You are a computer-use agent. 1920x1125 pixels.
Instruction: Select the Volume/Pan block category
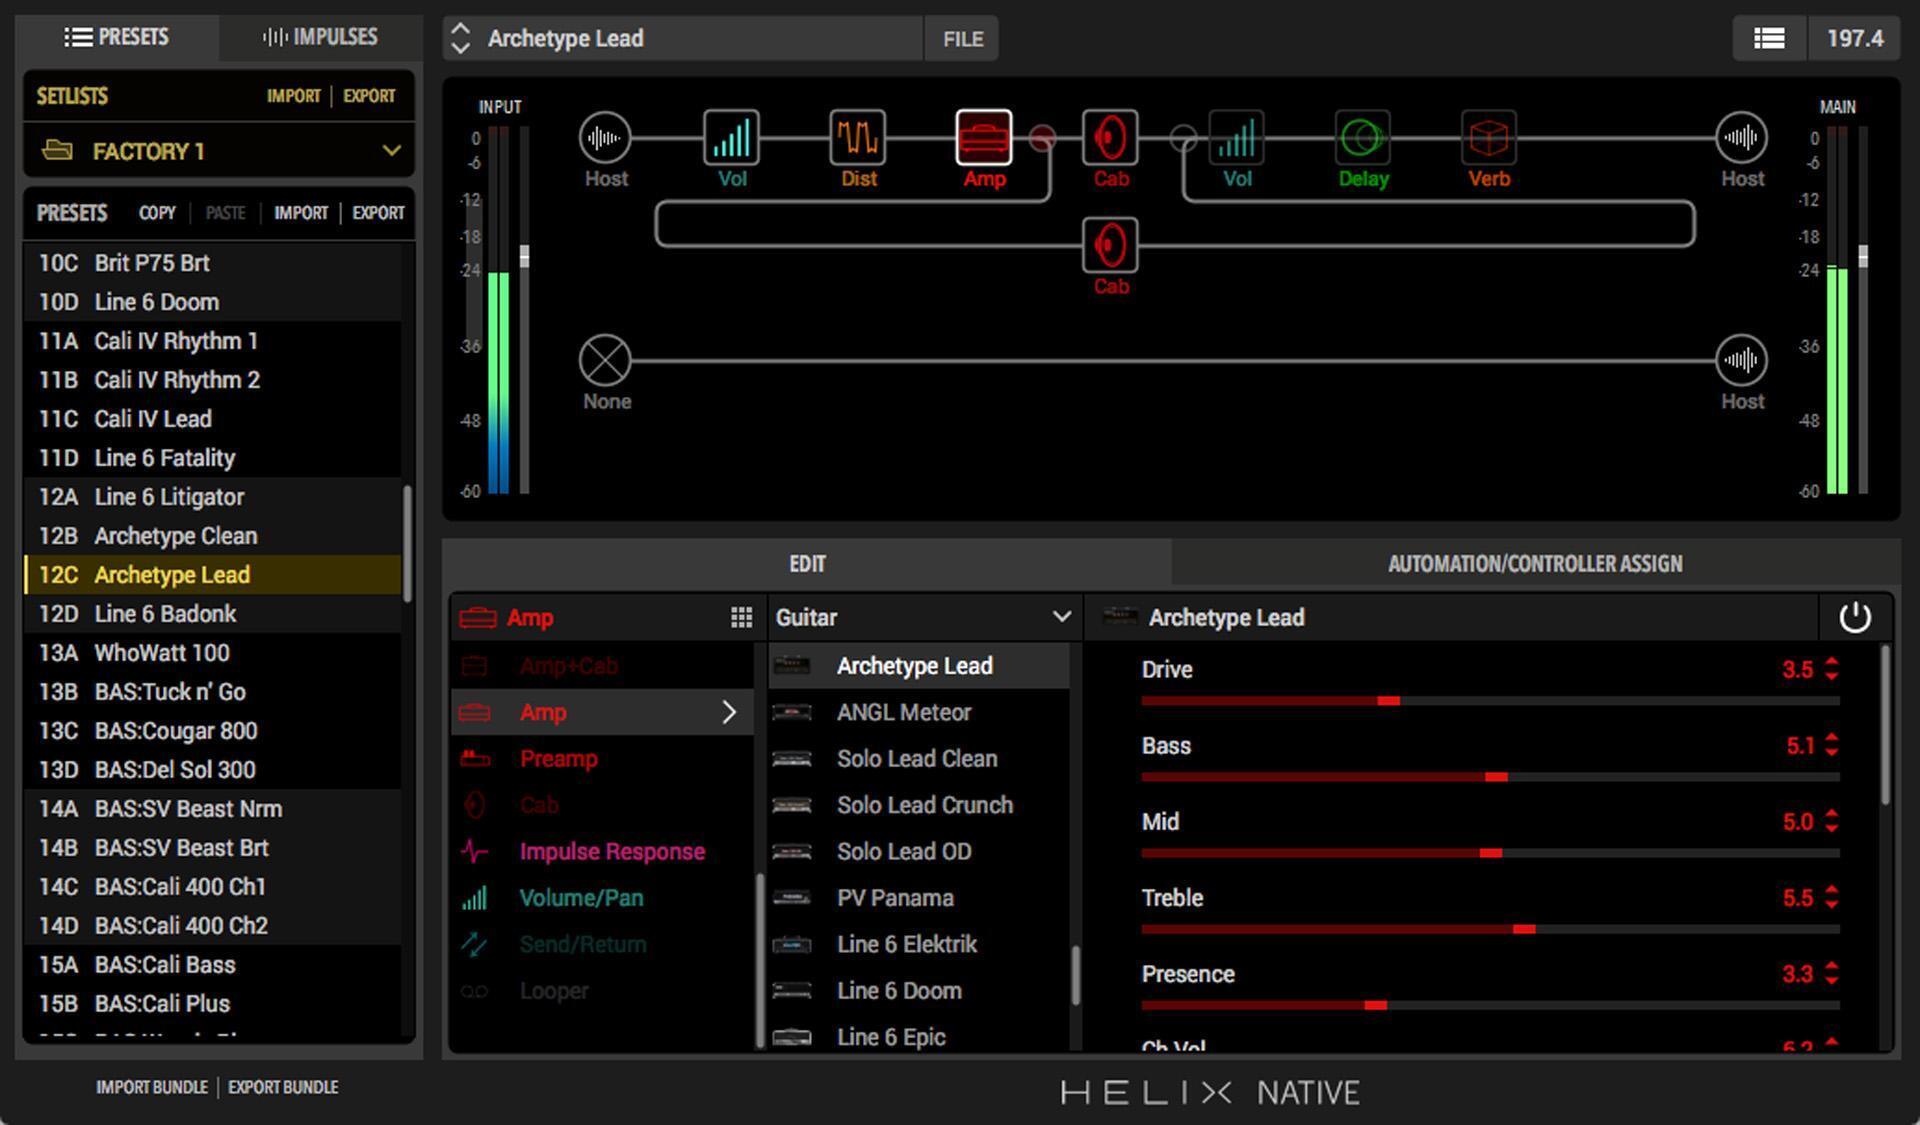(582, 897)
